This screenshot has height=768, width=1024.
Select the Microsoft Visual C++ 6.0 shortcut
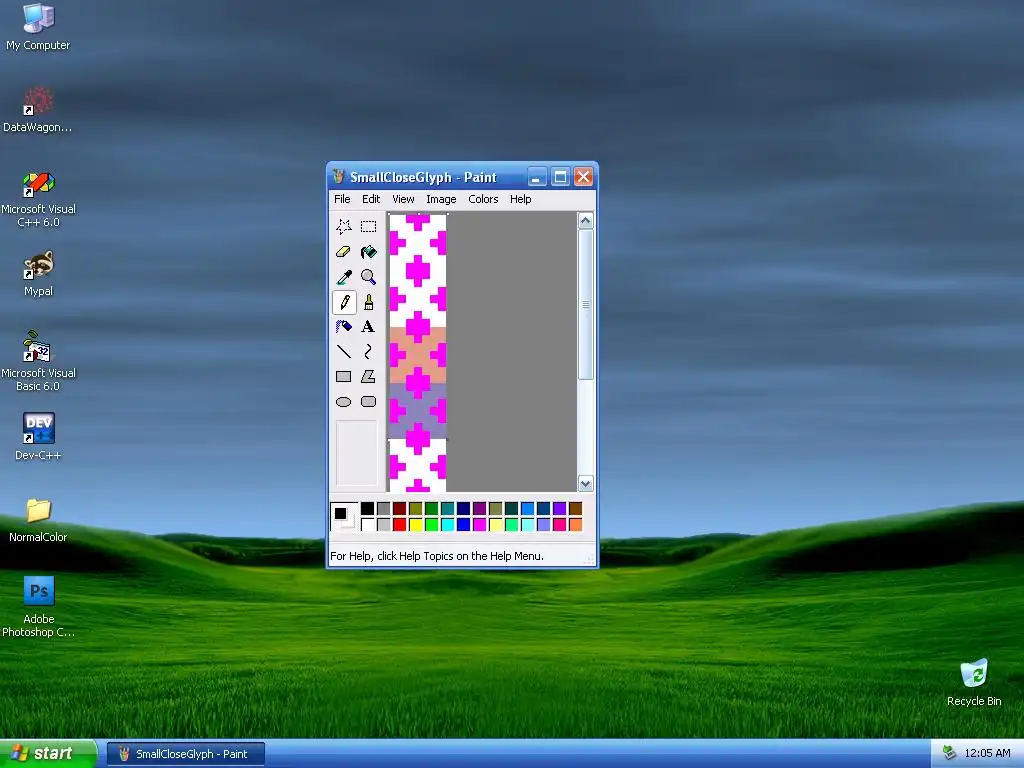point(38,199)
